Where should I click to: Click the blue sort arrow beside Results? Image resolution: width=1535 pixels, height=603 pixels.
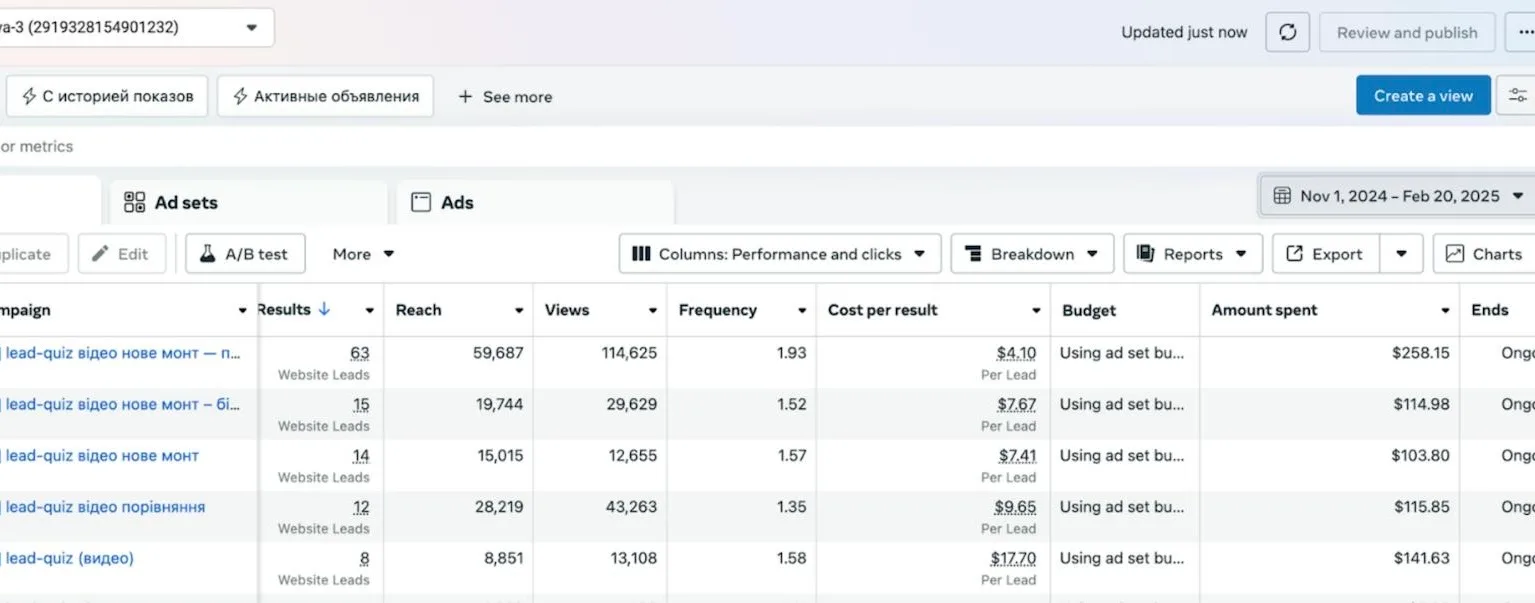point(324,309)
